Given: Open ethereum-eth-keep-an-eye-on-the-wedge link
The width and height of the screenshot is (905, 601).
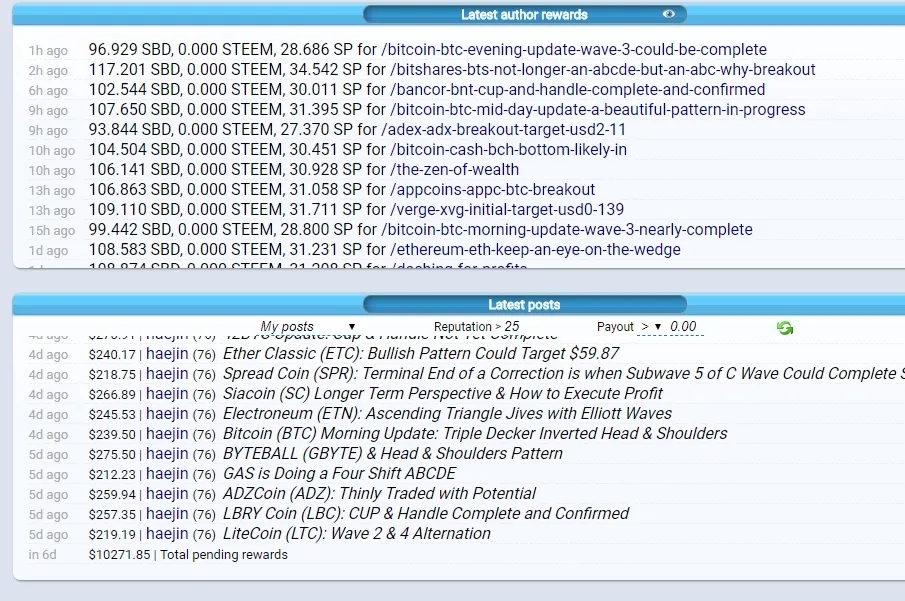Looking at the screenshot, I should click(x=535, y=249).
